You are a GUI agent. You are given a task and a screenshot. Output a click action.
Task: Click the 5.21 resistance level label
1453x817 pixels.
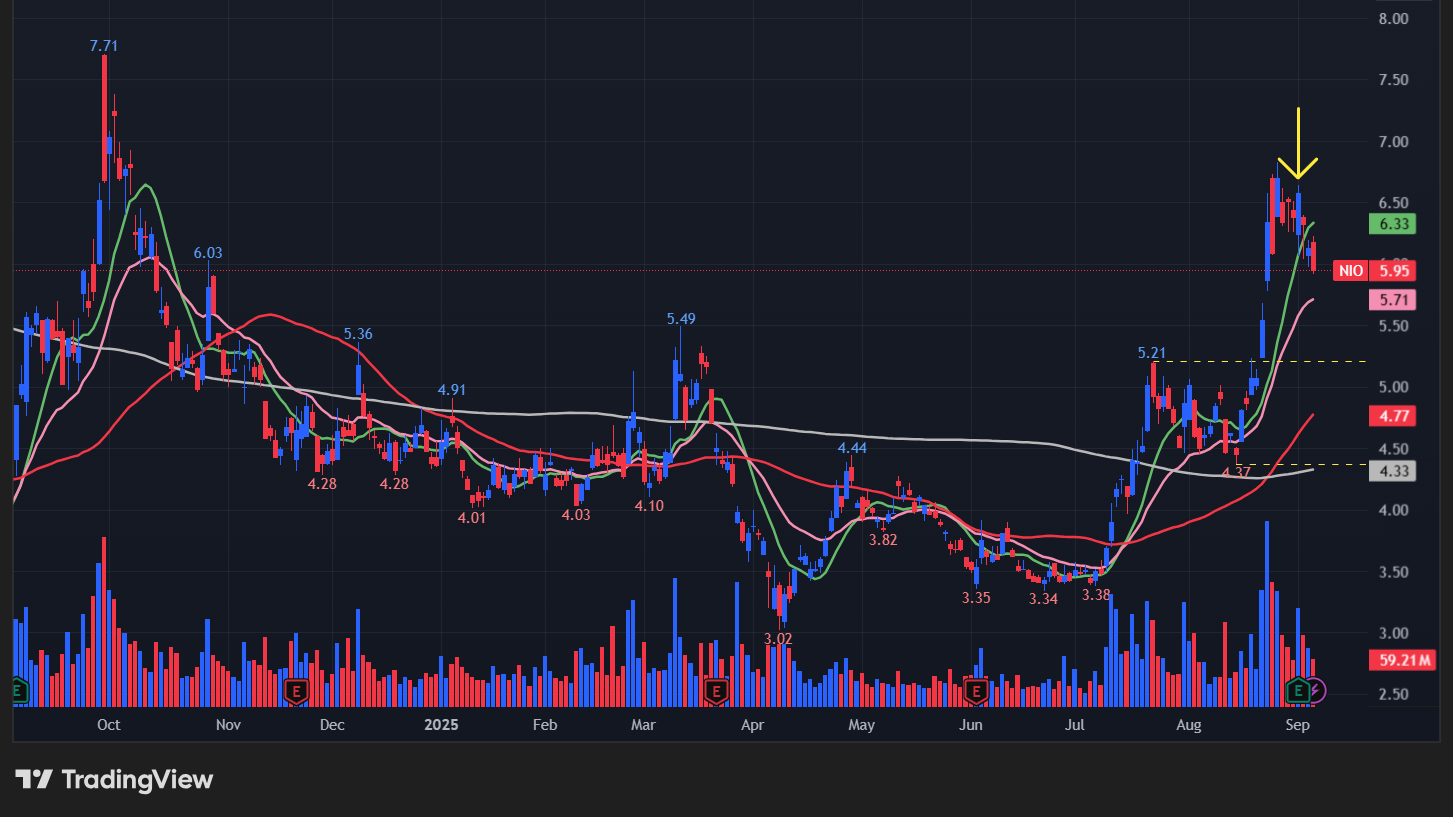pos(1152,353)
